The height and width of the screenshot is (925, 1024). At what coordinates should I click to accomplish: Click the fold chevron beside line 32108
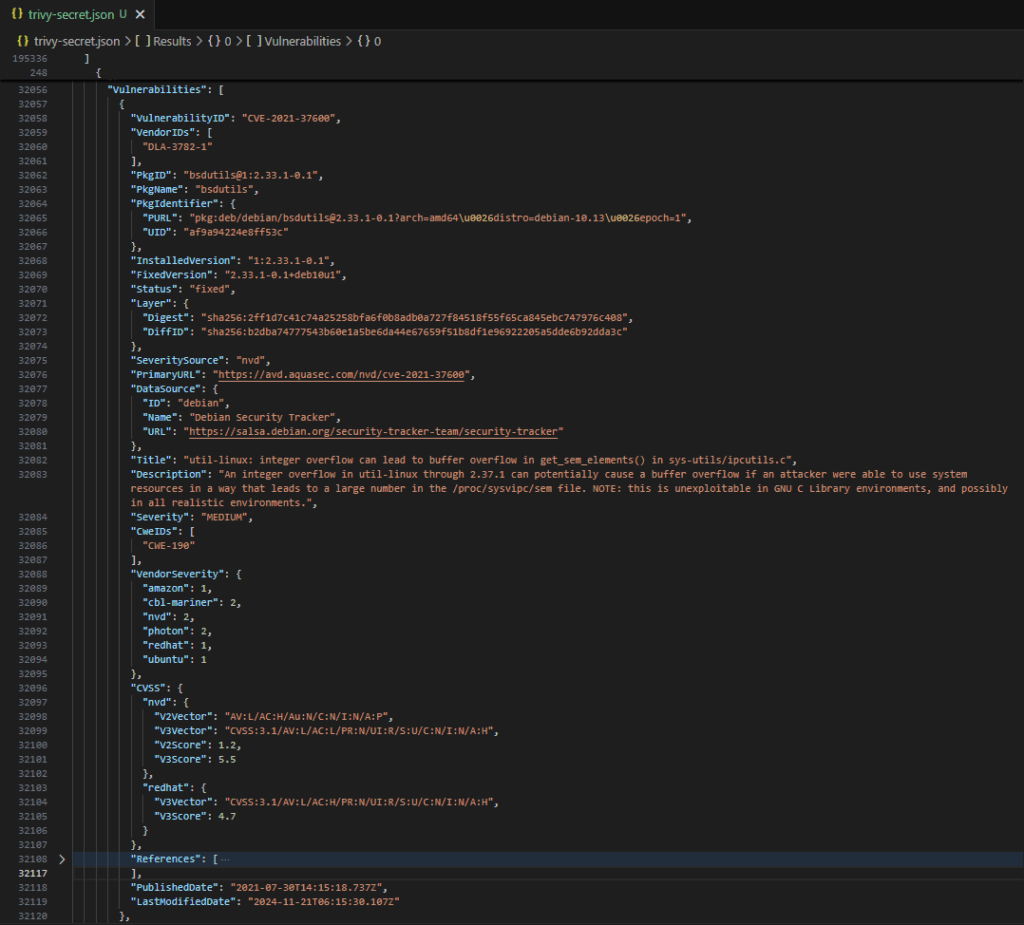tap(62, 858)
